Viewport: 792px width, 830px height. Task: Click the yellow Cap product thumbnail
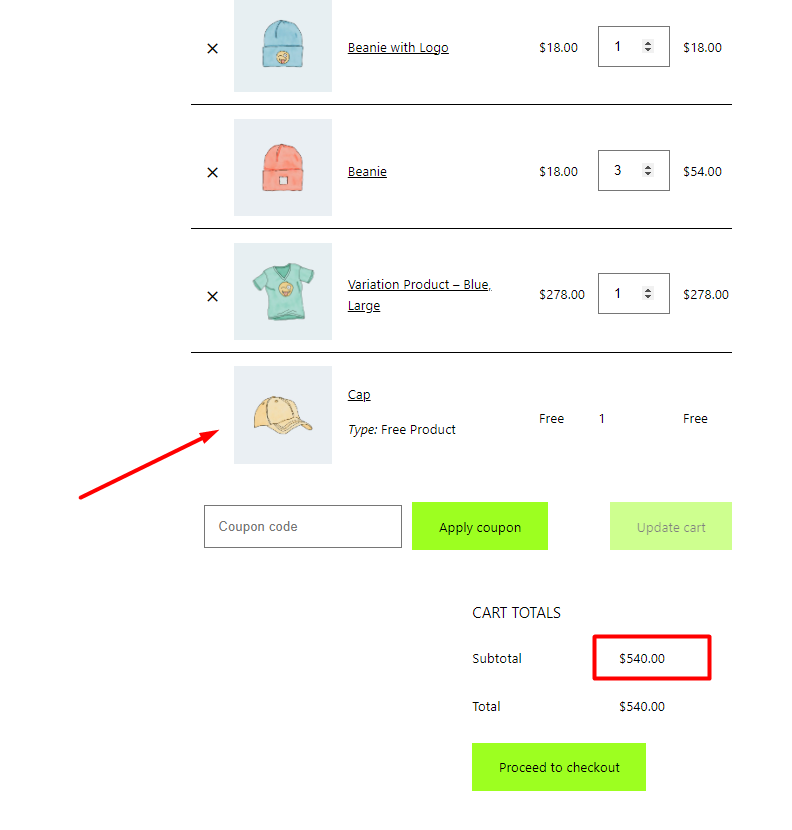[x=283, y=415]
